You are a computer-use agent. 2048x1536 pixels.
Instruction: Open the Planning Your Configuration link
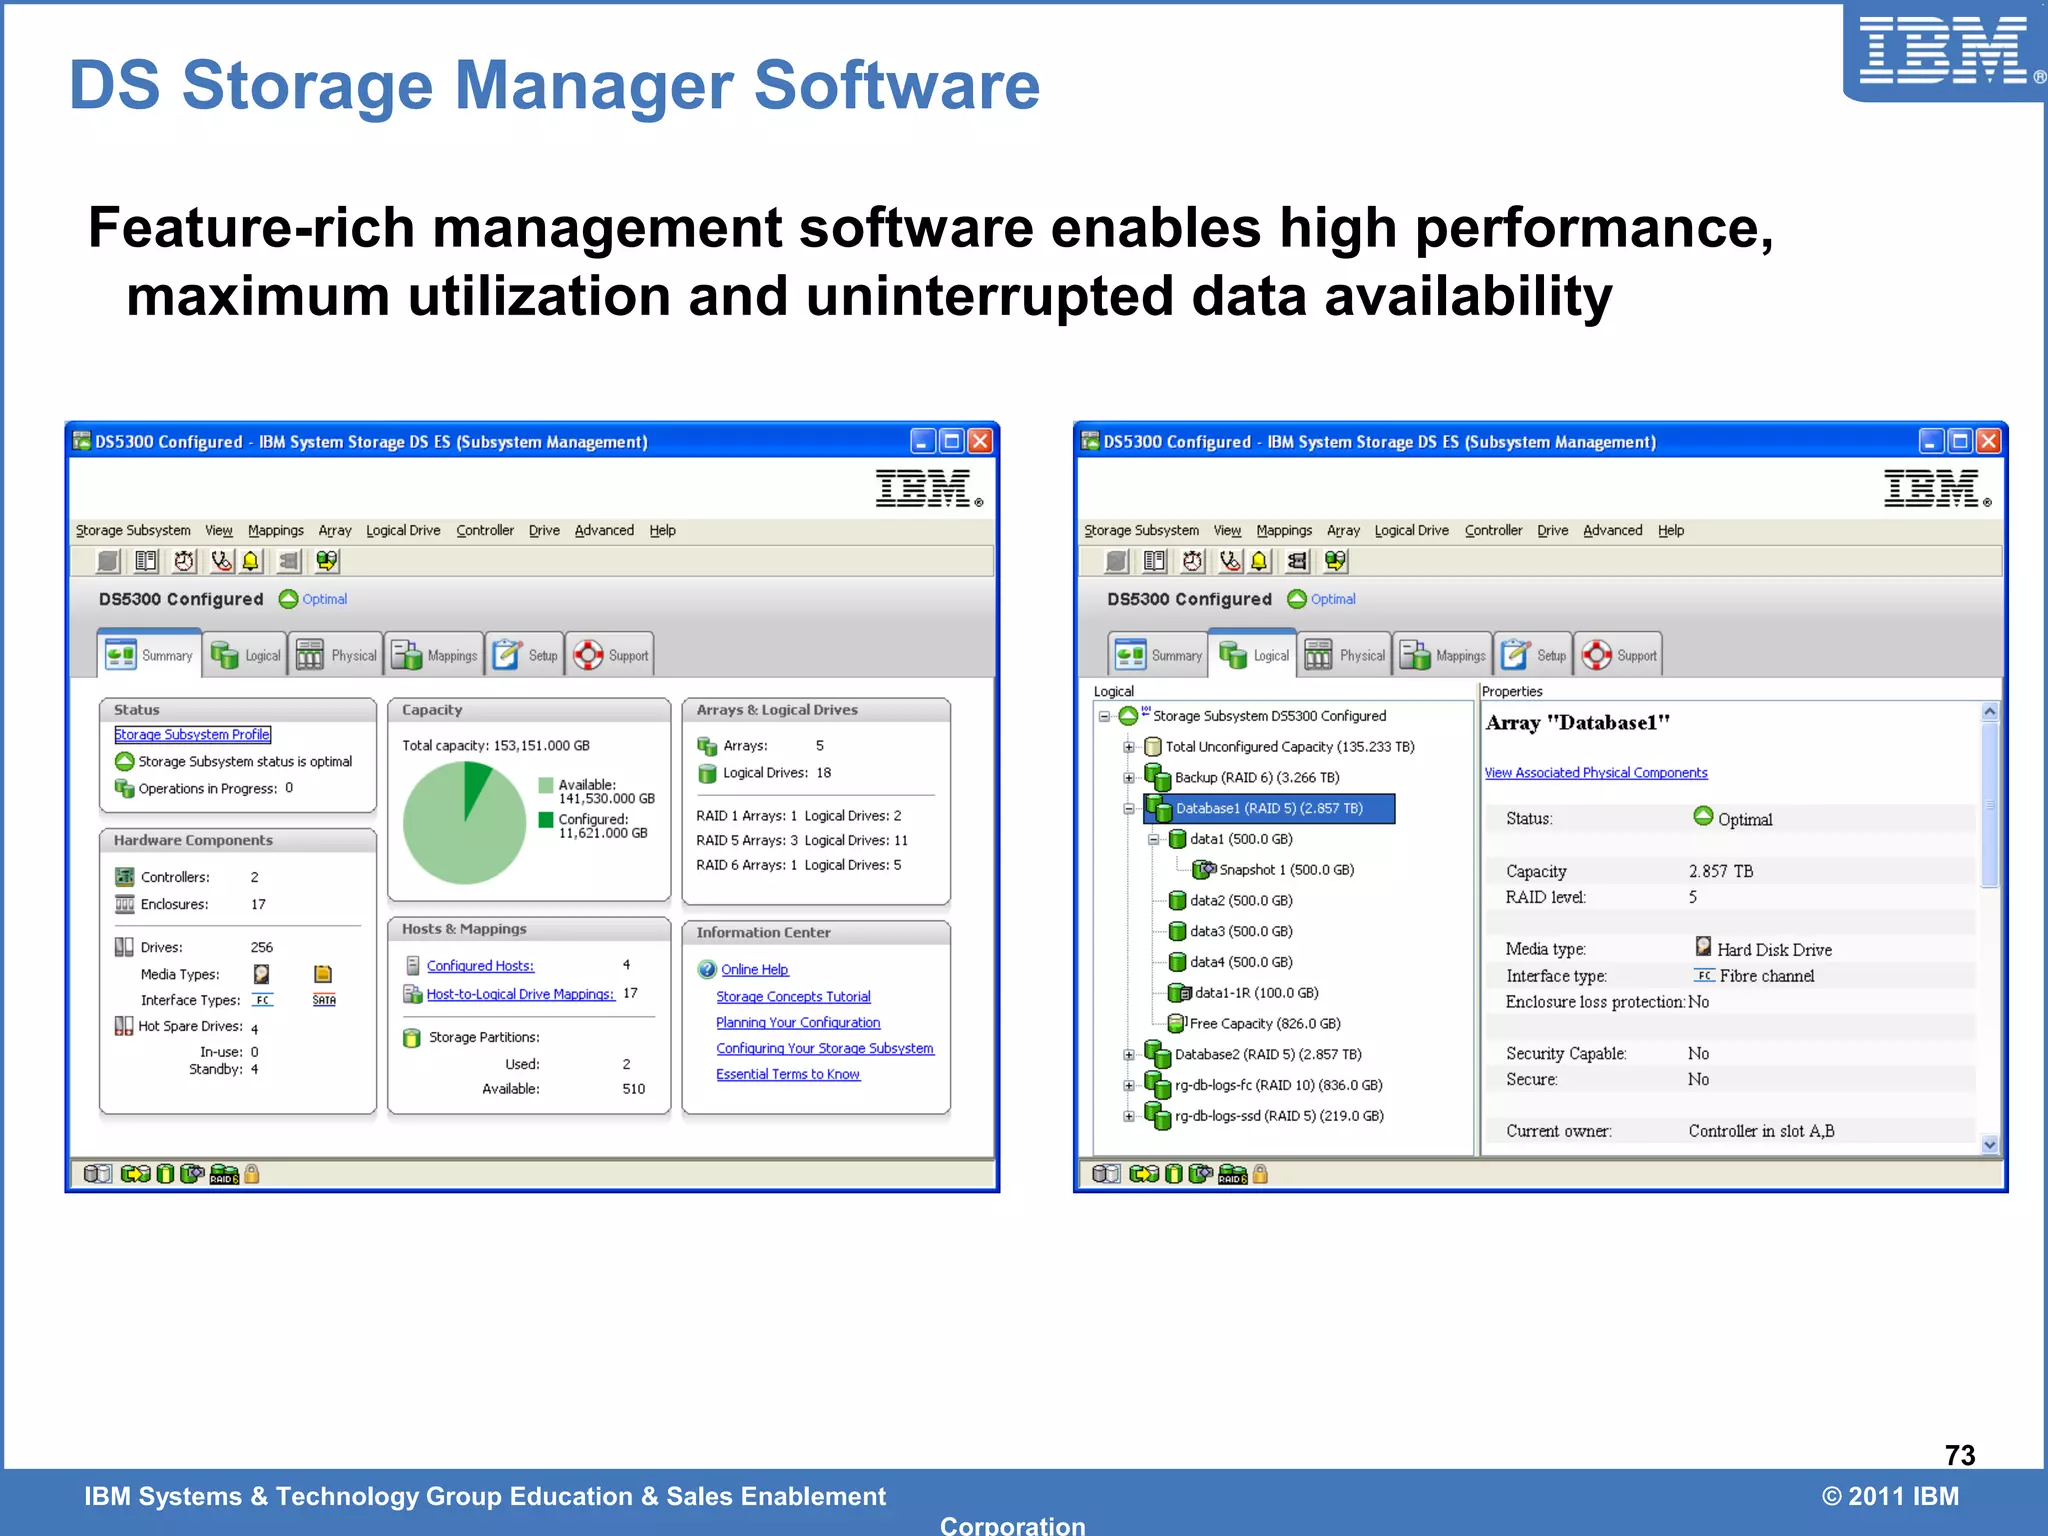798,1023
